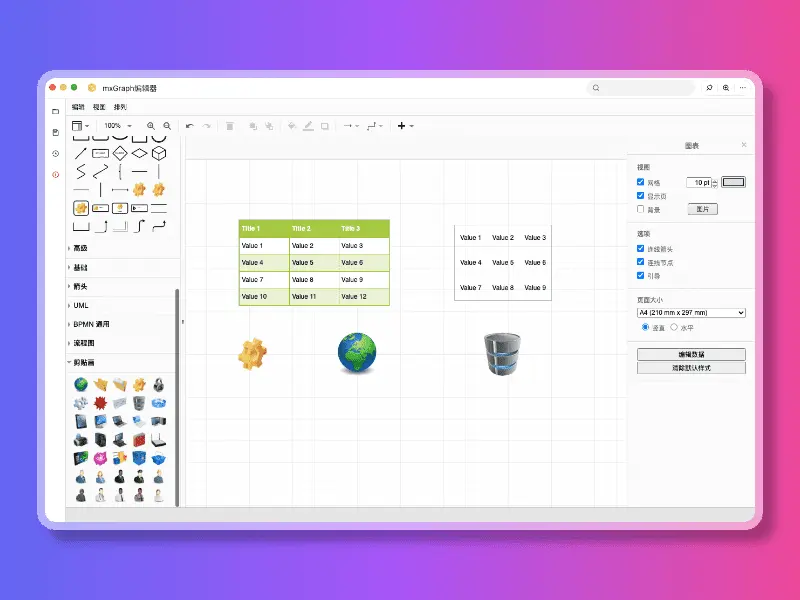
Task: Open the 编辑 (Edit) menu
Action: tap(78, 107)
